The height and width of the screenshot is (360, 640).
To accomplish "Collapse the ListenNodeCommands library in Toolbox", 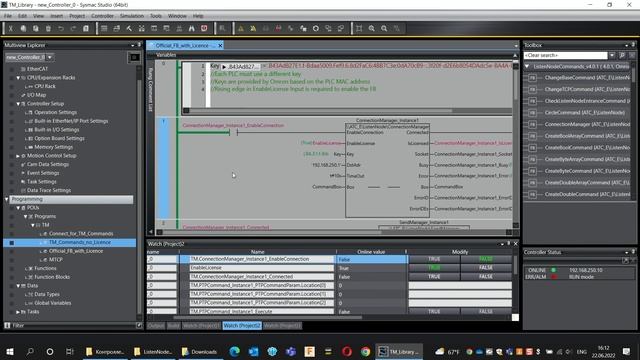I will click(527, 66).
